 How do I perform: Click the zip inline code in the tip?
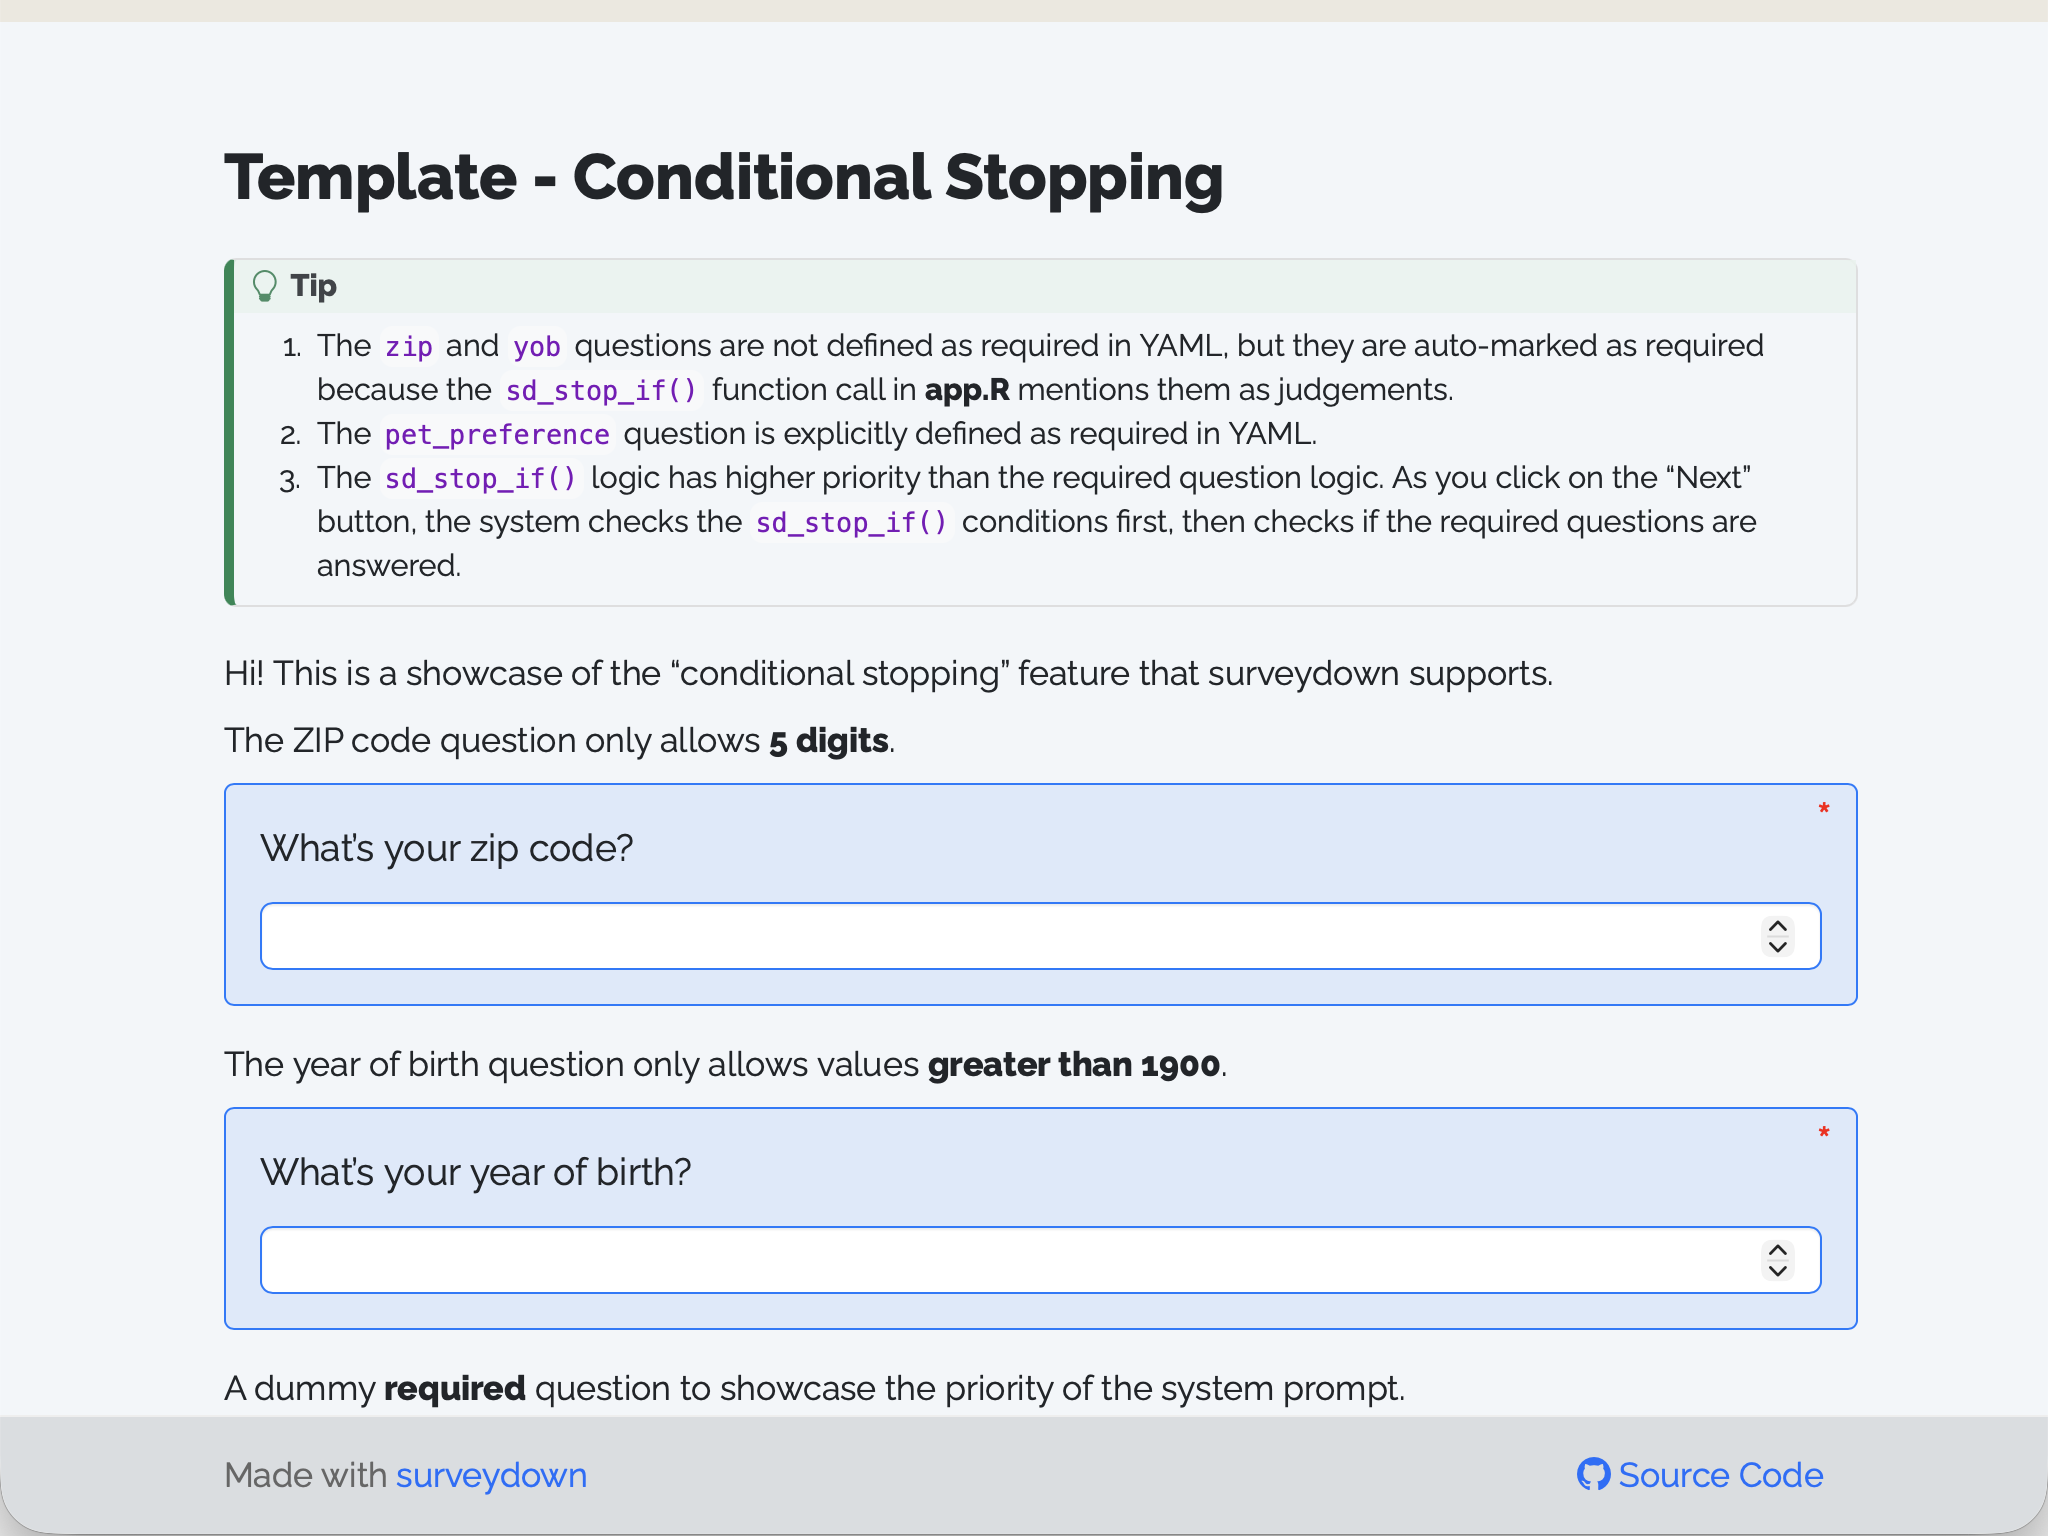(409, 346)
